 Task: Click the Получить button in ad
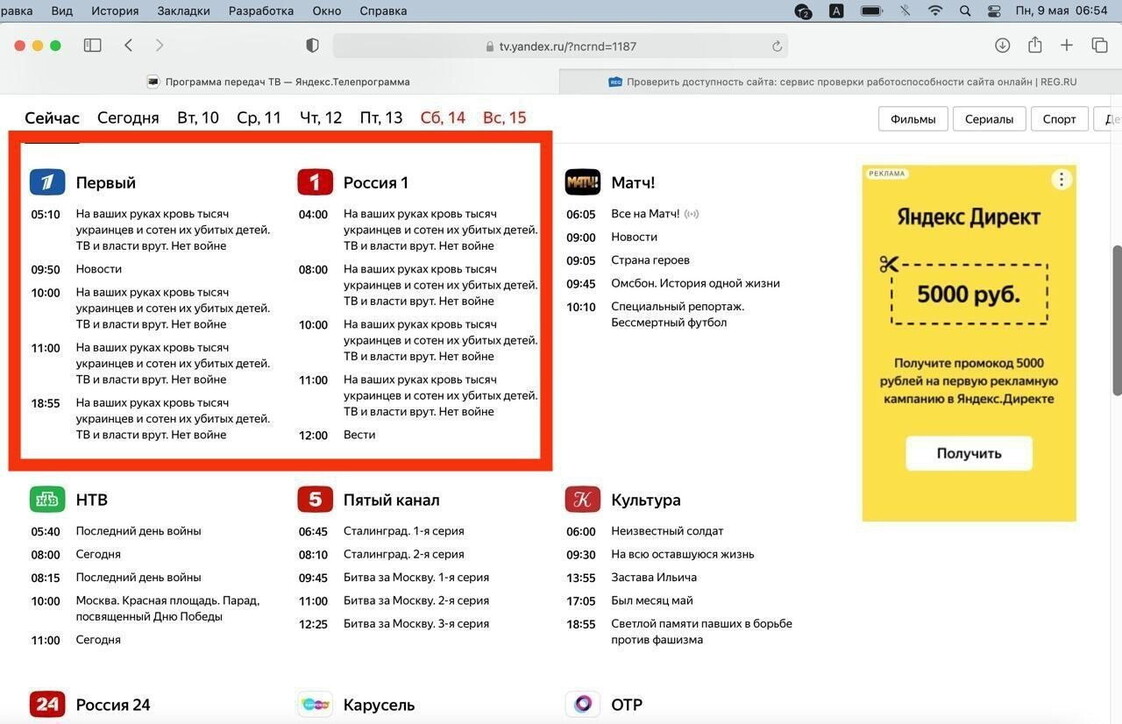coord(969,453)
